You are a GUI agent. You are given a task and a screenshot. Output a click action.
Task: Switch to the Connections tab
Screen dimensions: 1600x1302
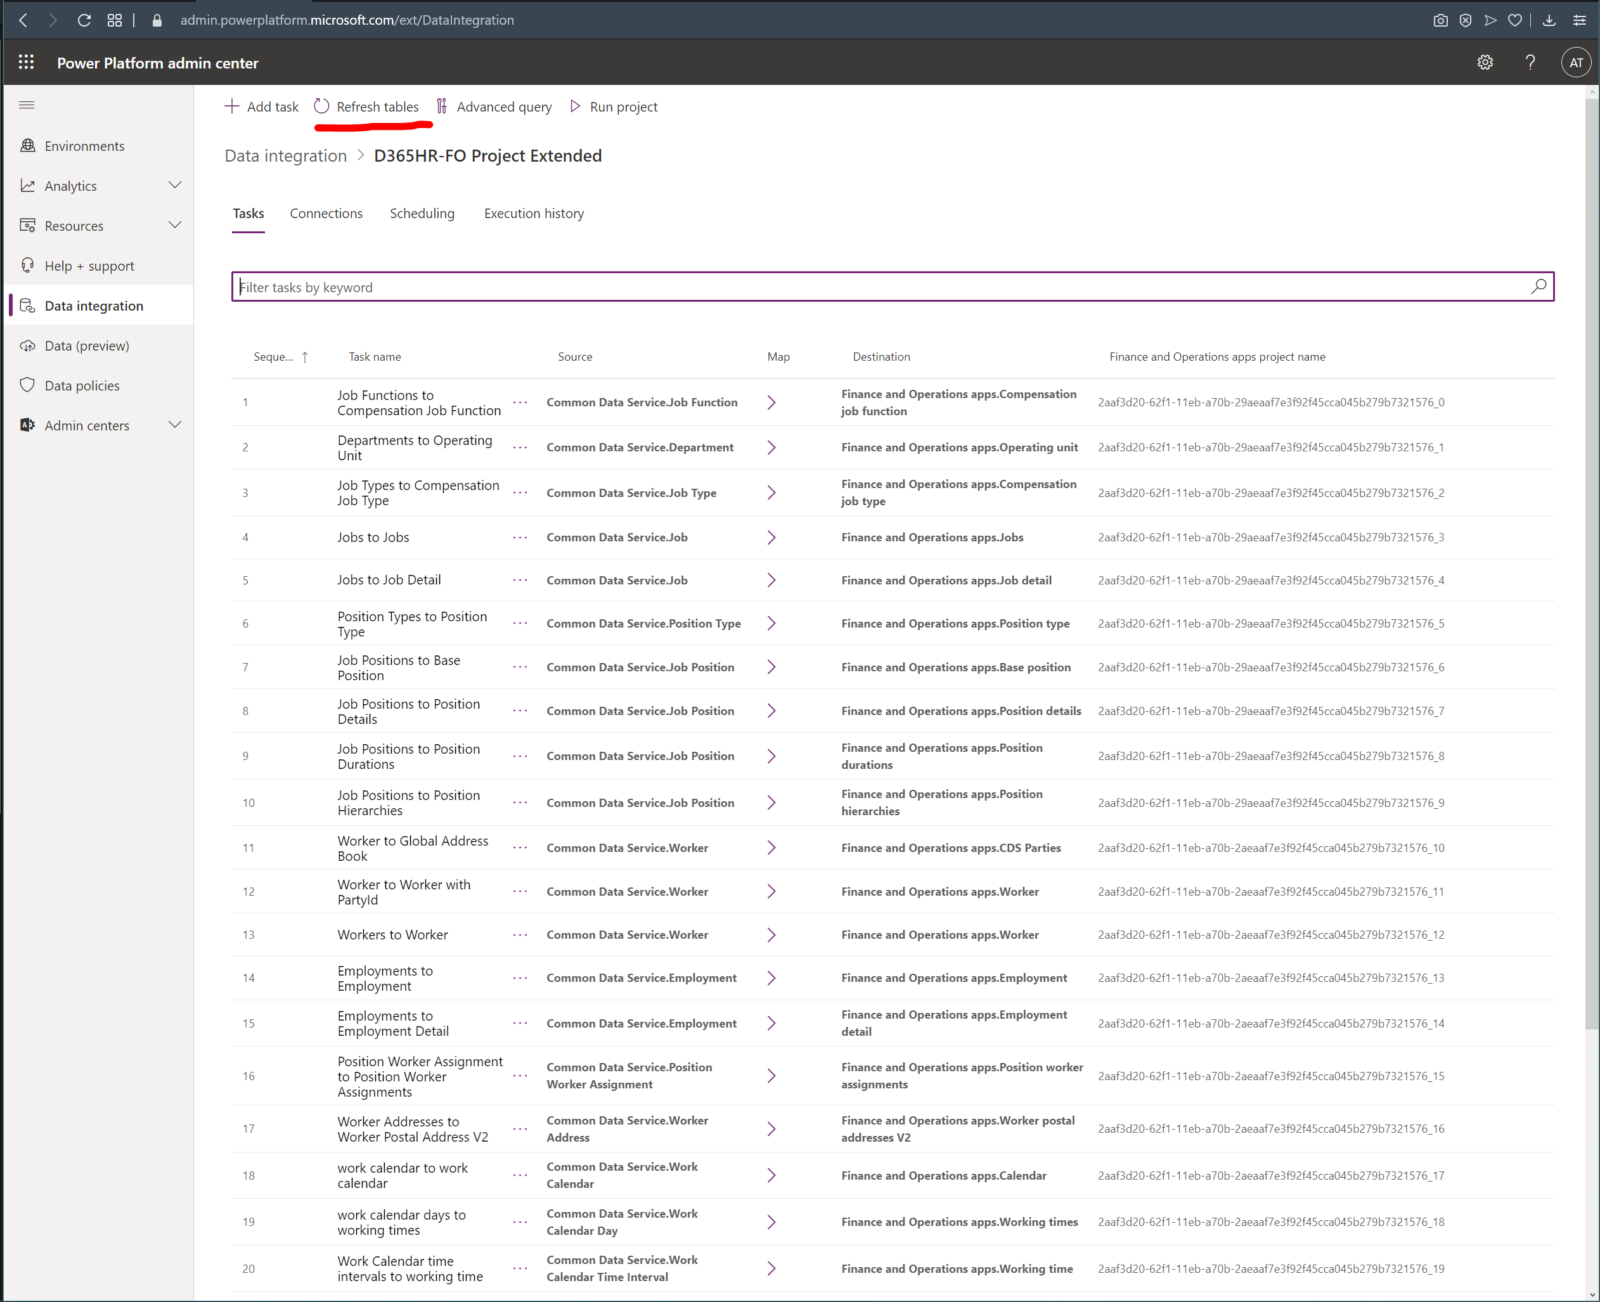coord(326,214)
